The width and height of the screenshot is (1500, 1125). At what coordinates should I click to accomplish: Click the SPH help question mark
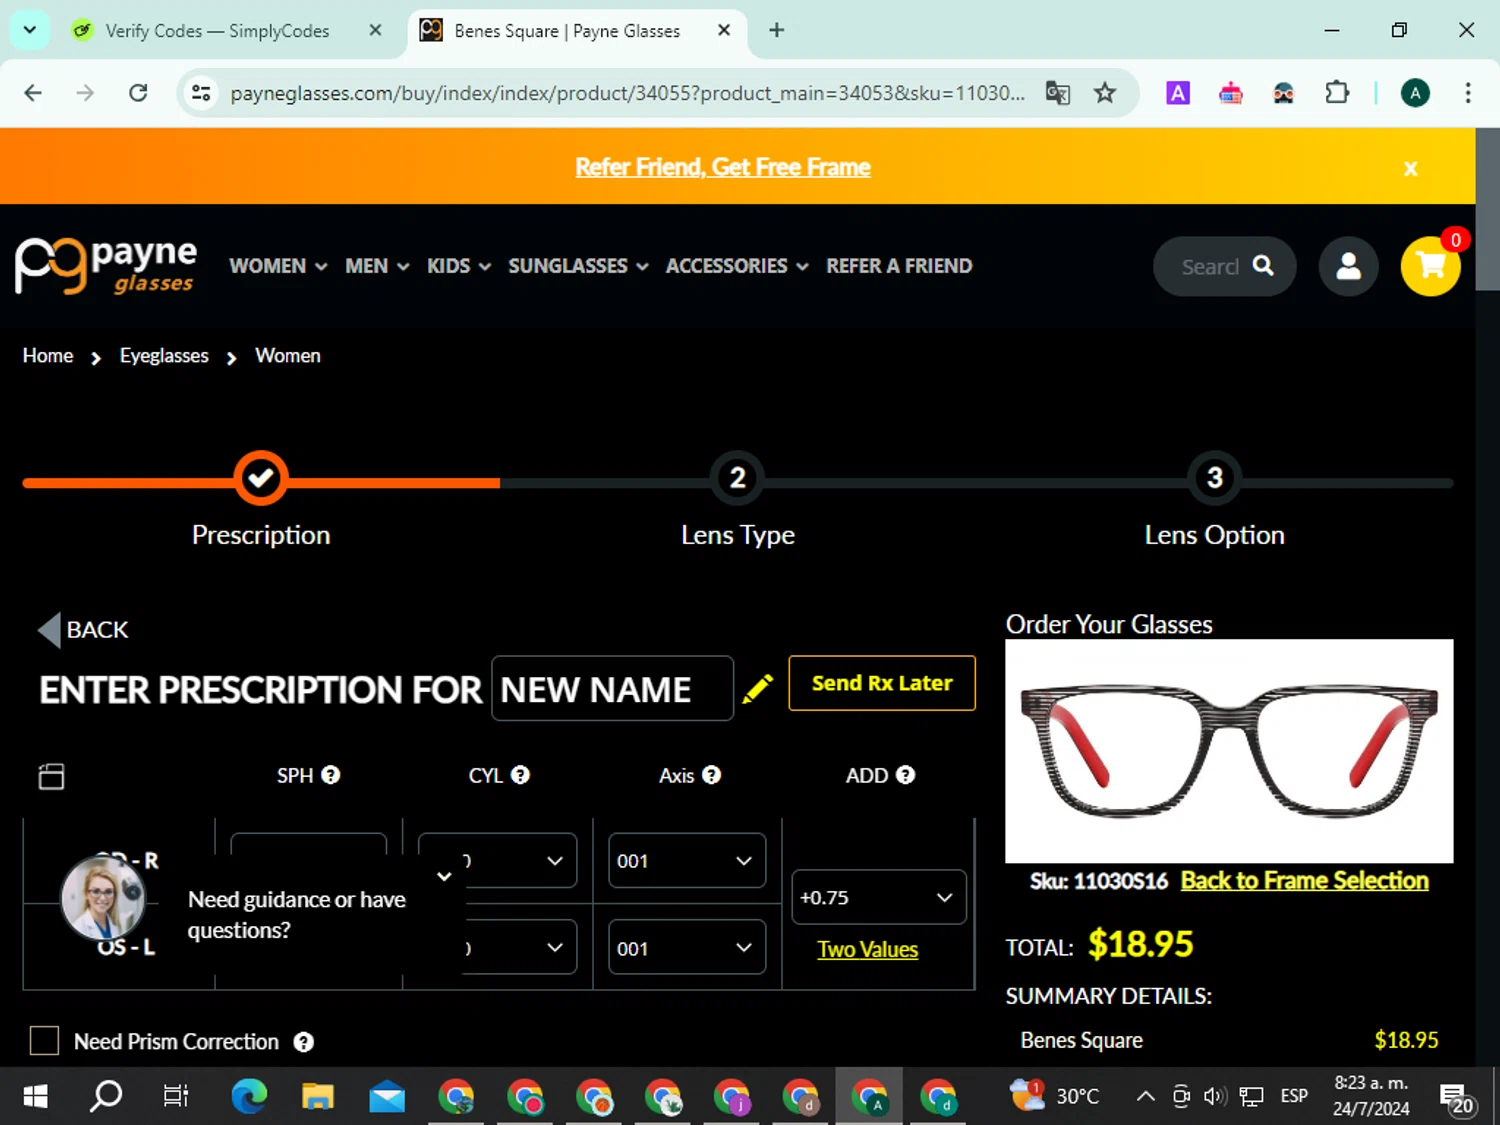[331, 775]
